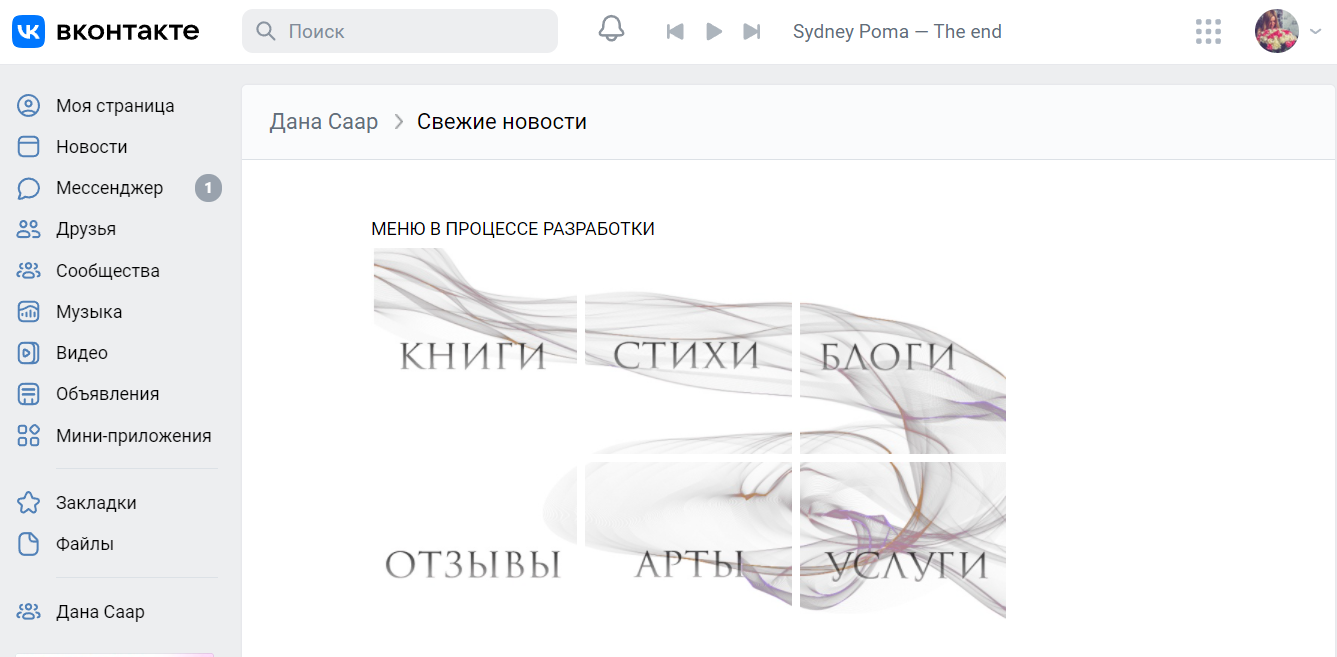Skip to previous track

coord(675,32)
